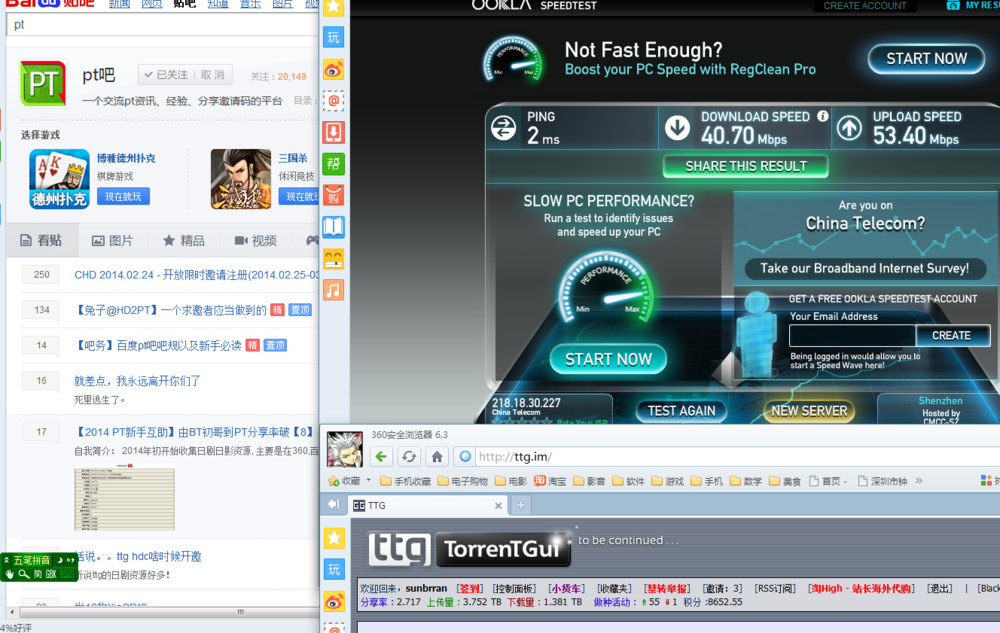This screenshot has height=633, width=1000.
Task: Click the magnifier in the 五笔拼音 IME bar
Action: [24, 574]
